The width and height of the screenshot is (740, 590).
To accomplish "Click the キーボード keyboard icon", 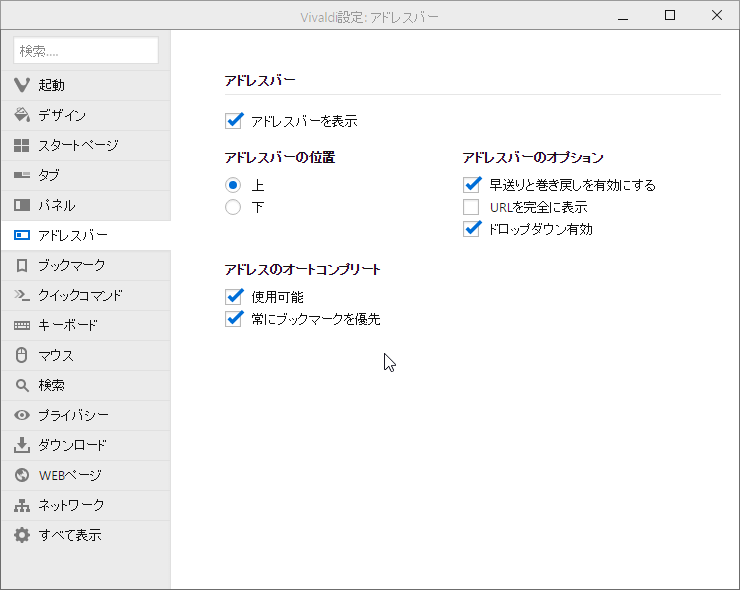I will 22,325.
